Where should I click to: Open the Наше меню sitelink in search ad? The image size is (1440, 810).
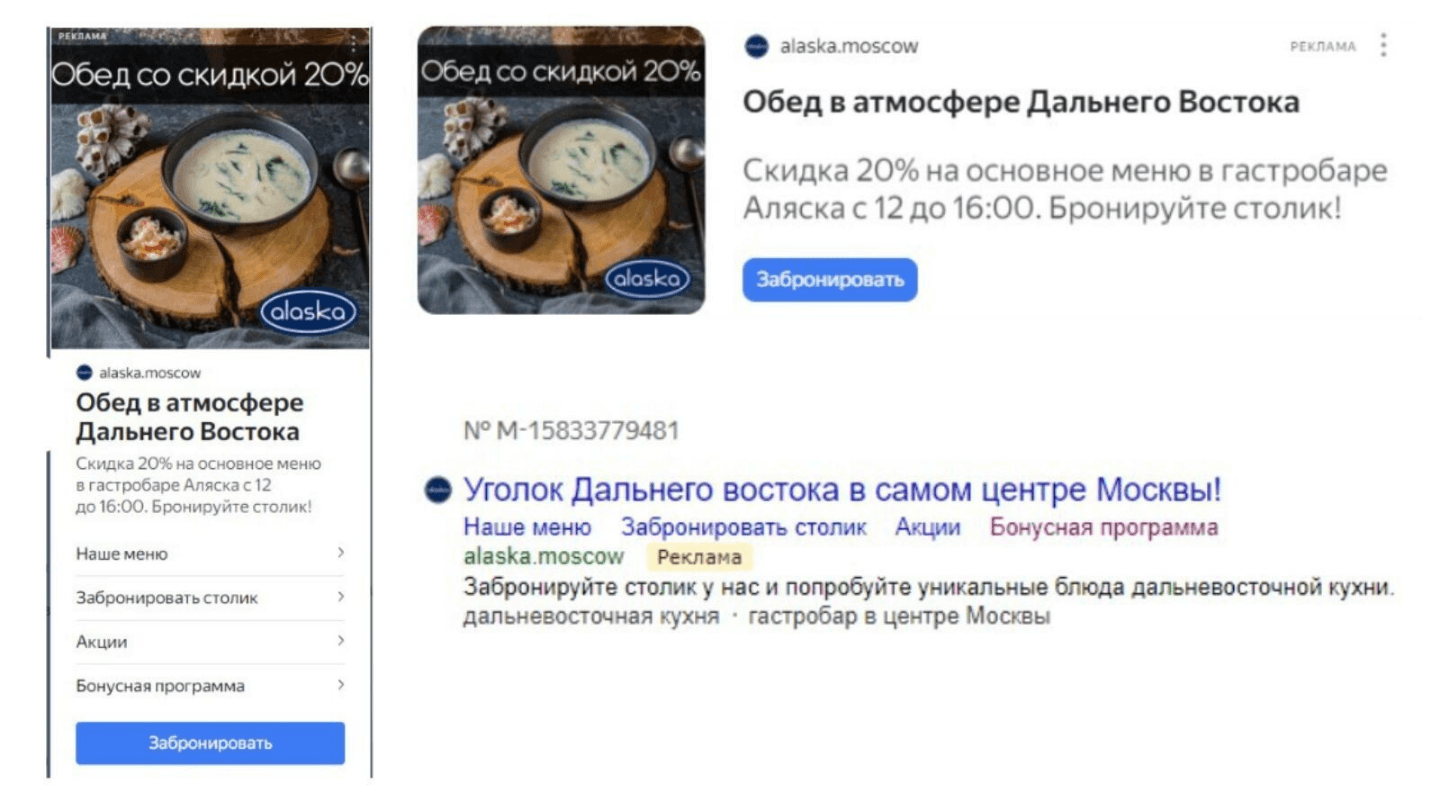[x=527, y=527]
